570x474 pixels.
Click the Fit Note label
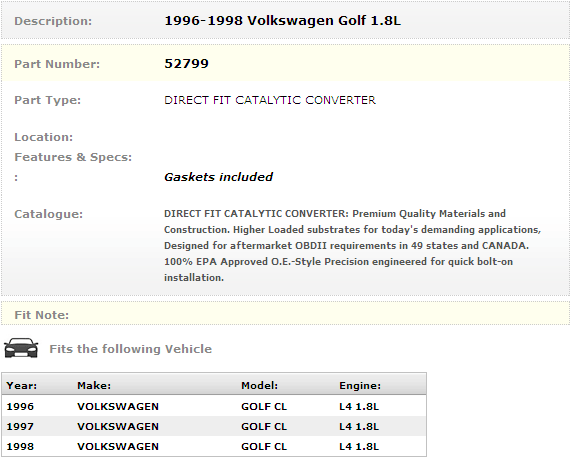pyautogui.click(x=41, y=315)
